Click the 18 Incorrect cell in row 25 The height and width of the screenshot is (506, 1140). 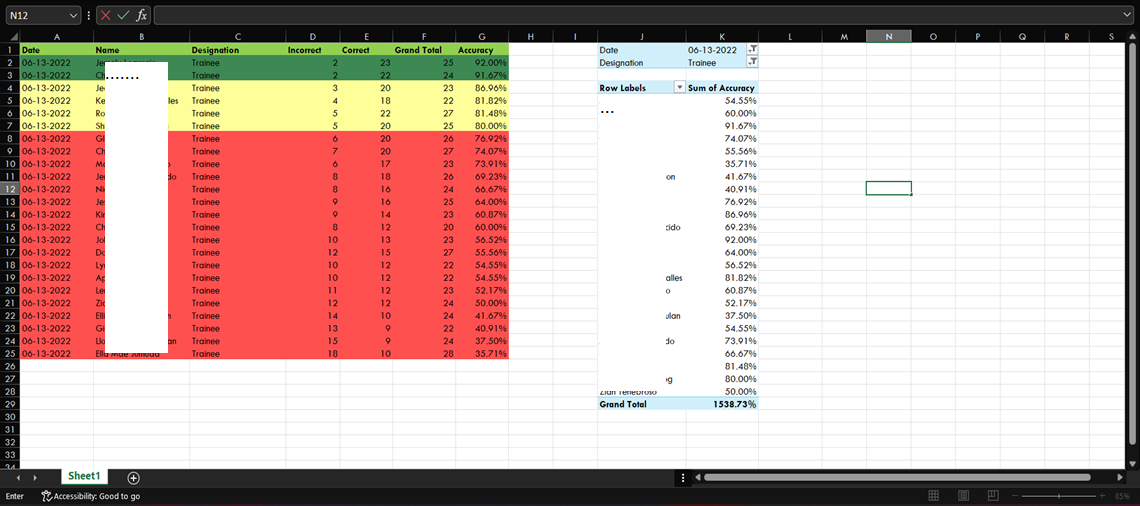313,353
